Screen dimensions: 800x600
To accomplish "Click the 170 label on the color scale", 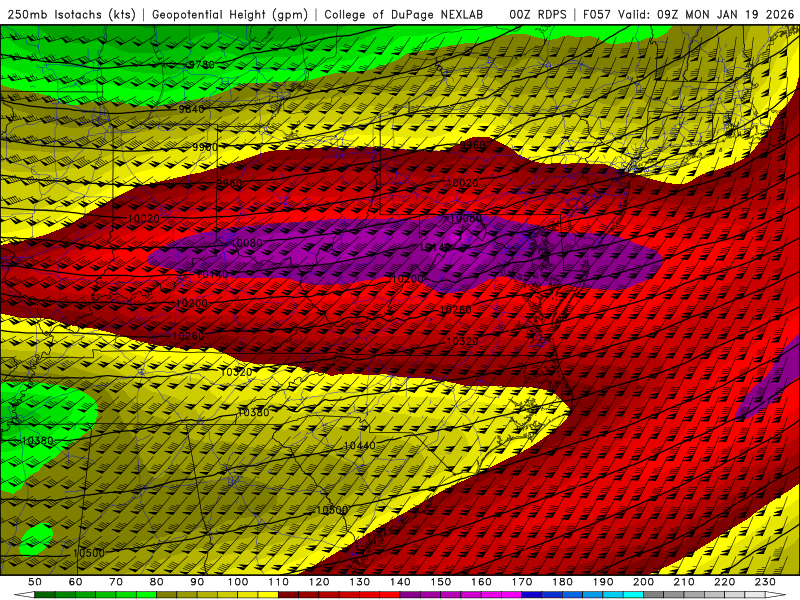I will coord(521,582).
